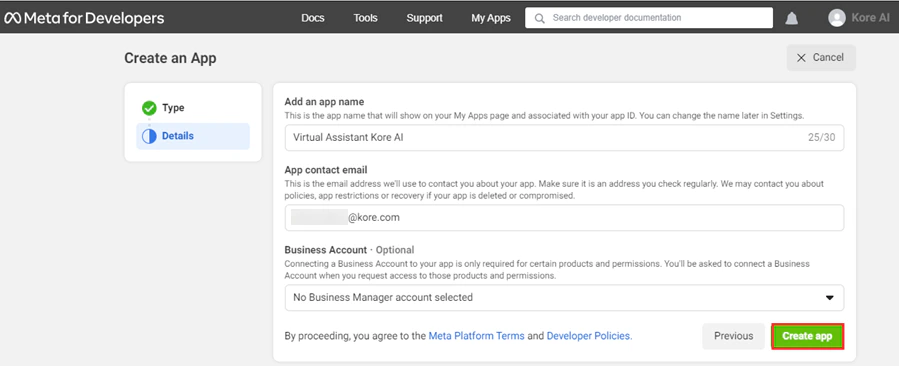Focus the Search developer documentation field

coord(649,18)
